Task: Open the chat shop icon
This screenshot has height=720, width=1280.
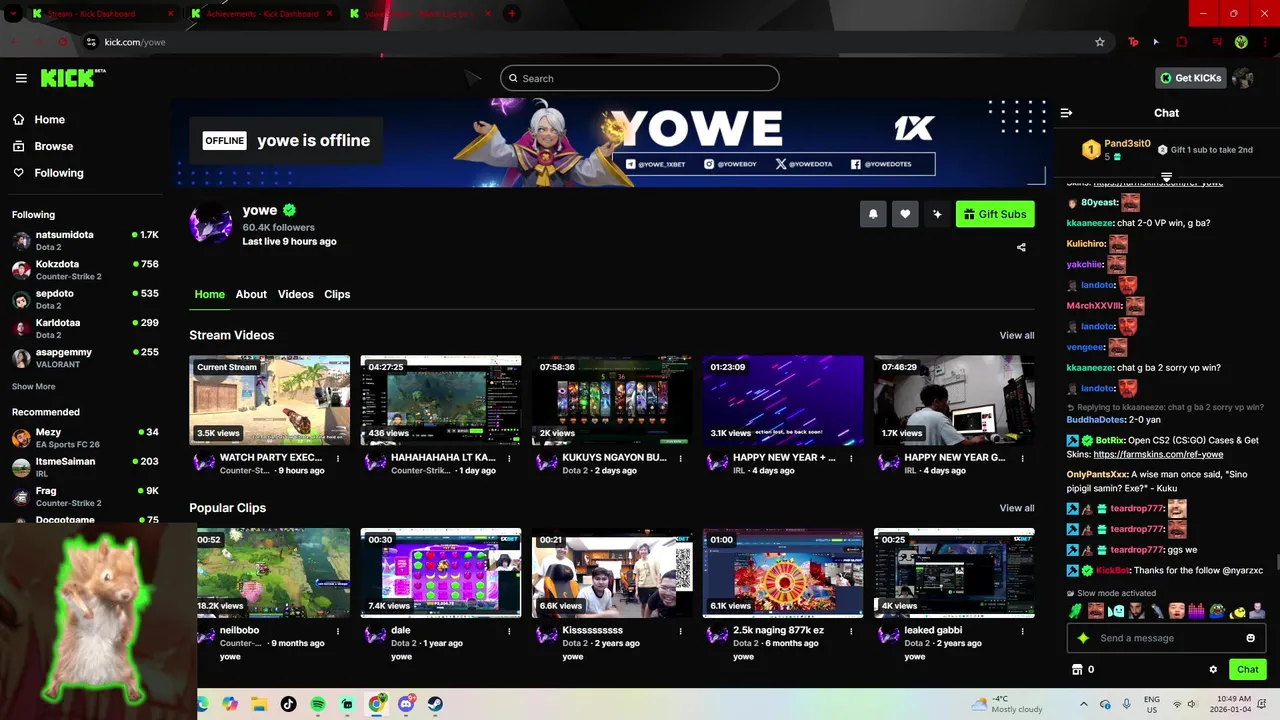Action: (1077, 669)
